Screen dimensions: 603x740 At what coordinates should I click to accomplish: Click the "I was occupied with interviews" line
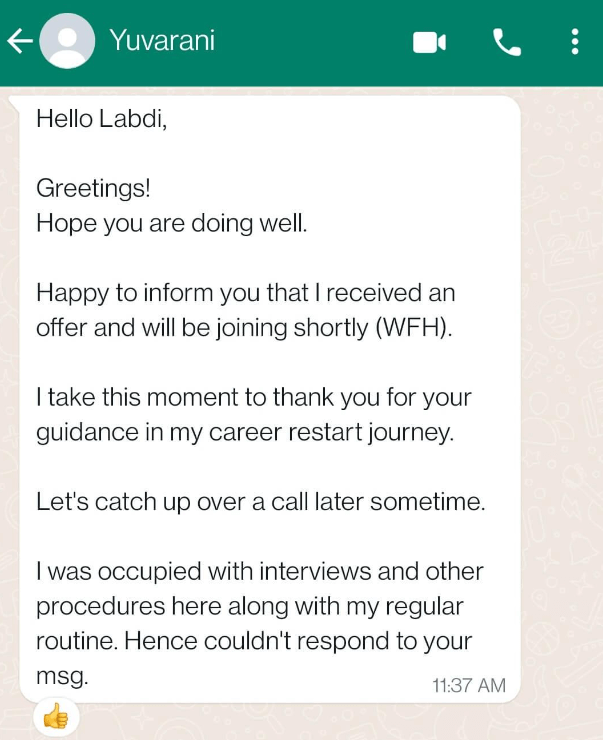click(x=259, y=572)
